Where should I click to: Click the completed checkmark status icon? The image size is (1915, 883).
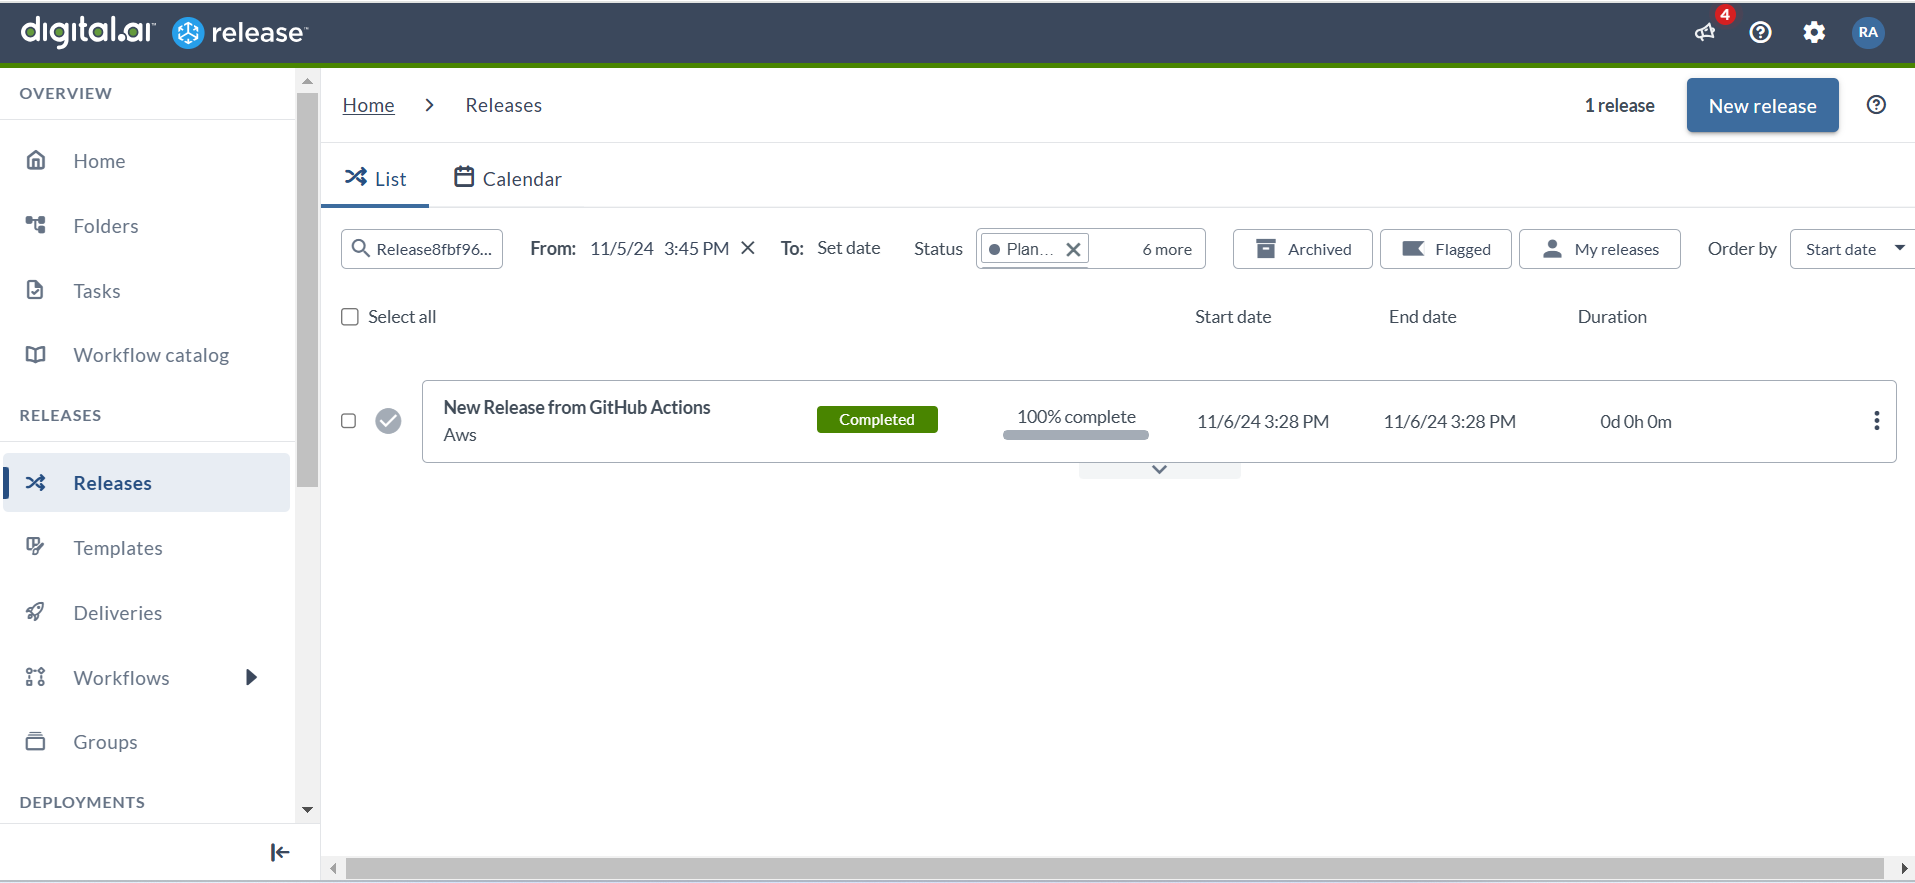(388, 421)
